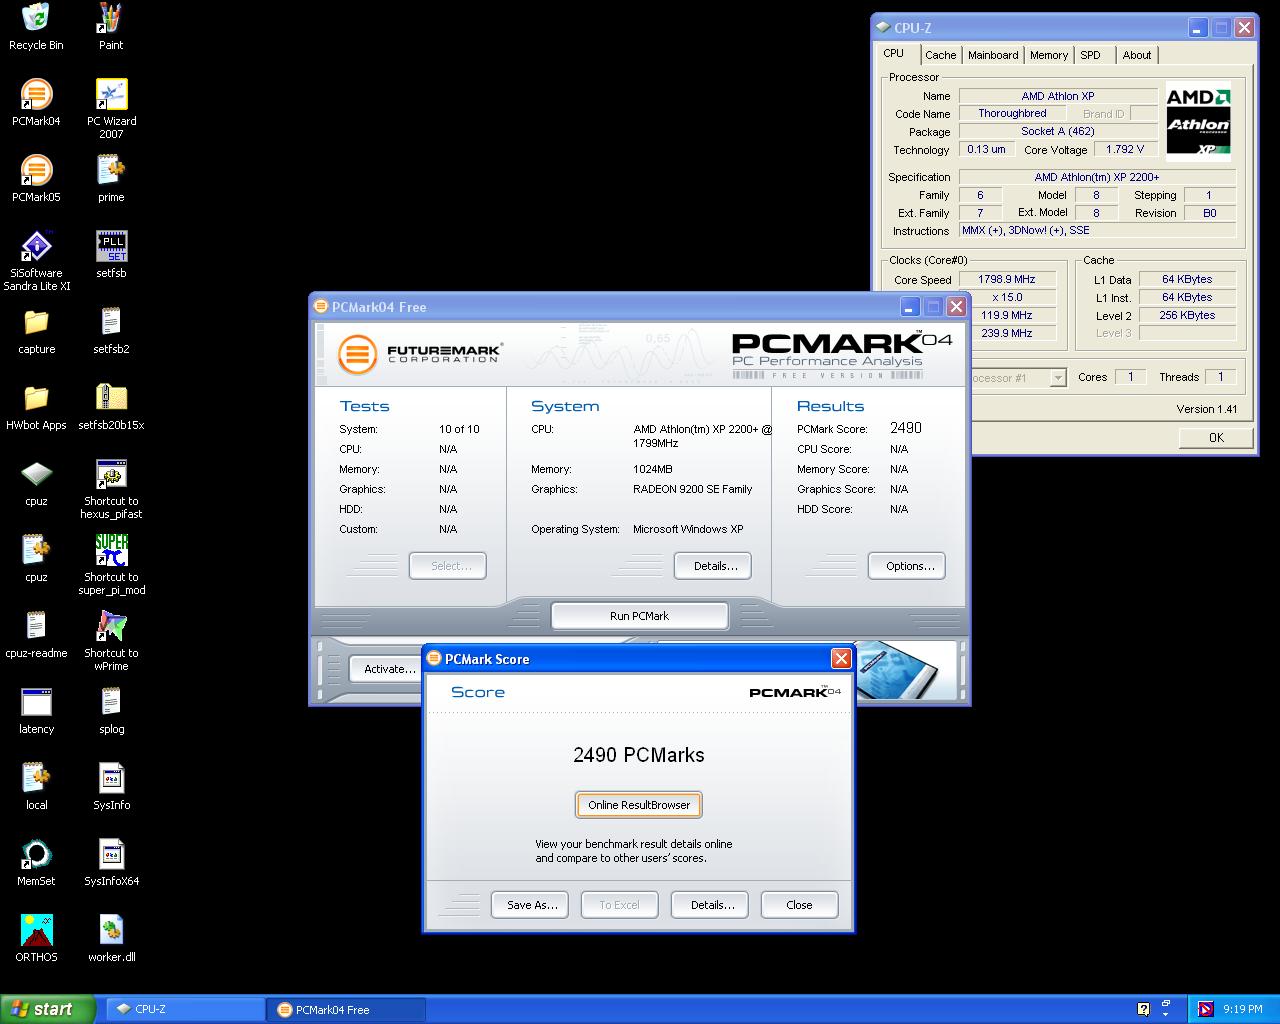Switch to CPU-Z in the taskbar

pos(185,1010)
